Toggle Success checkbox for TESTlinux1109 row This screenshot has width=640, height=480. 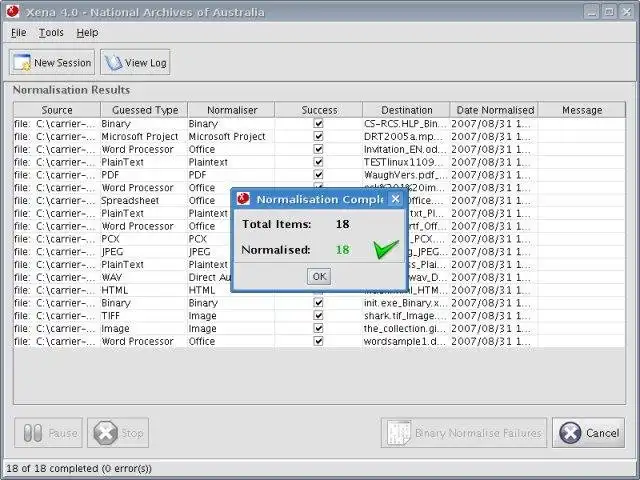(x=318, y=162)
